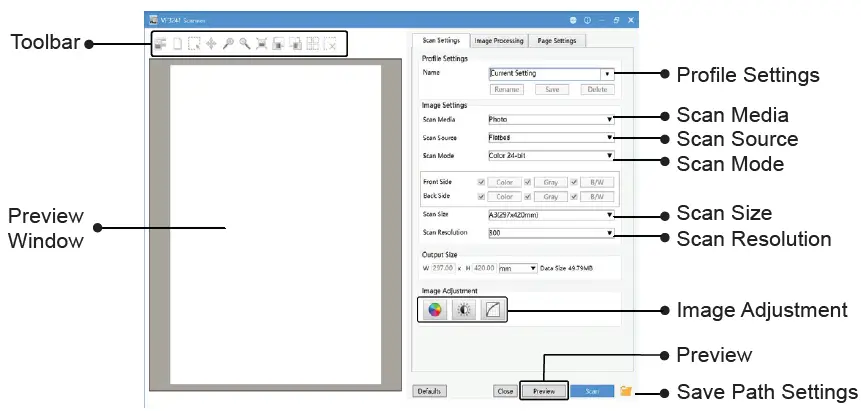This screenshot has height=411, width=861.
Task: Expand the profile Name dropdown
Action: [x=607, y=74]
